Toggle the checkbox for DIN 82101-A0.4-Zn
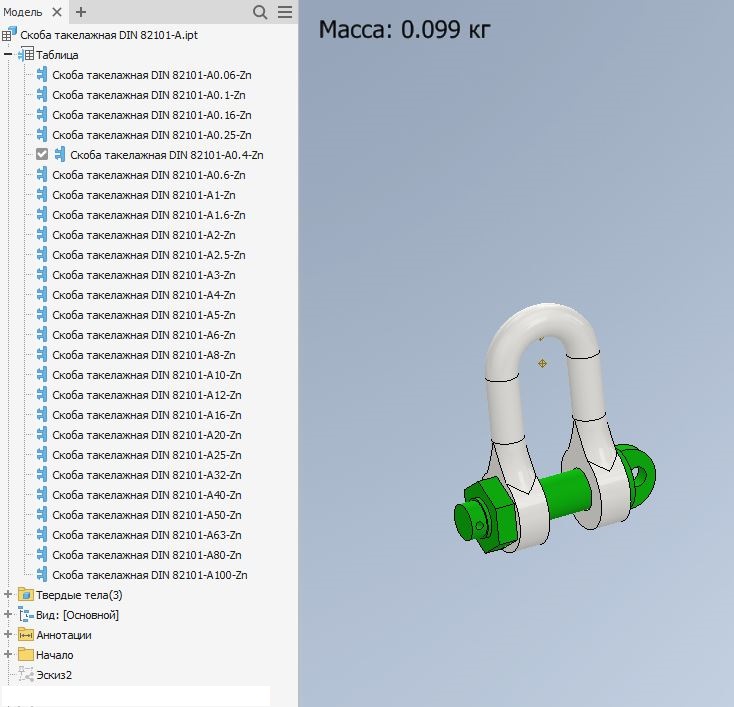This screenshot has width=734, height=707. [42, 155]
